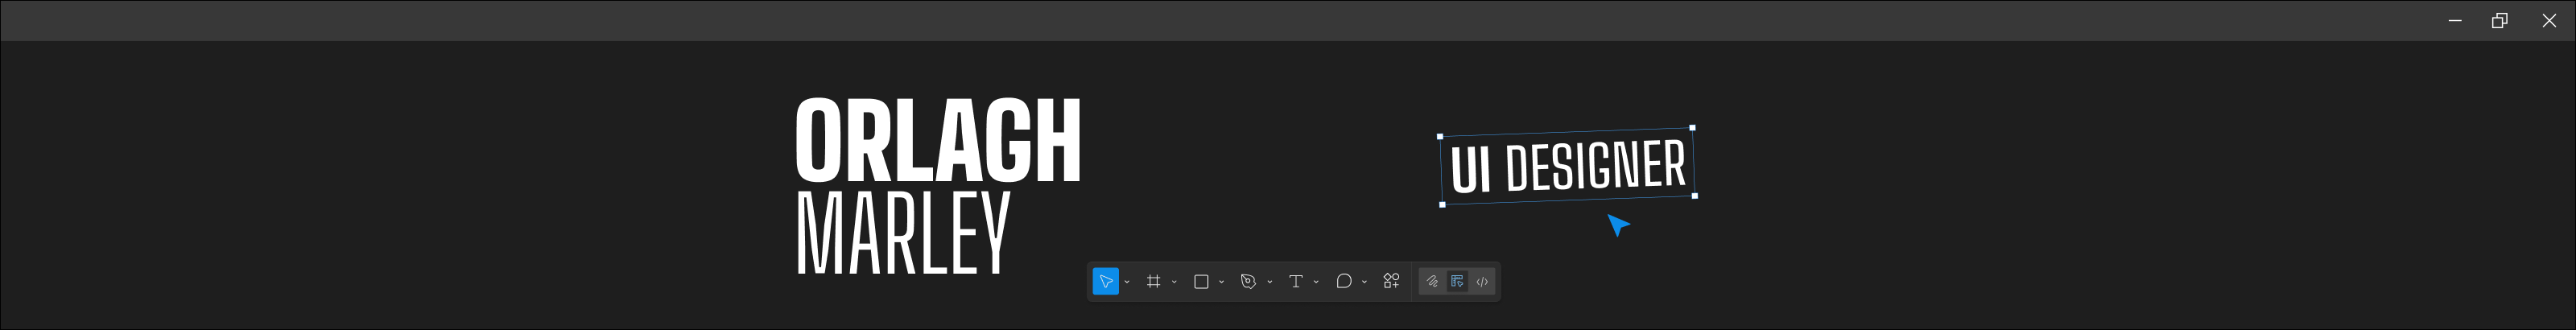Expand the Pen tools dropdown
The height and width of the screenshot is (330, 2576).
[x=1270, y=283]
